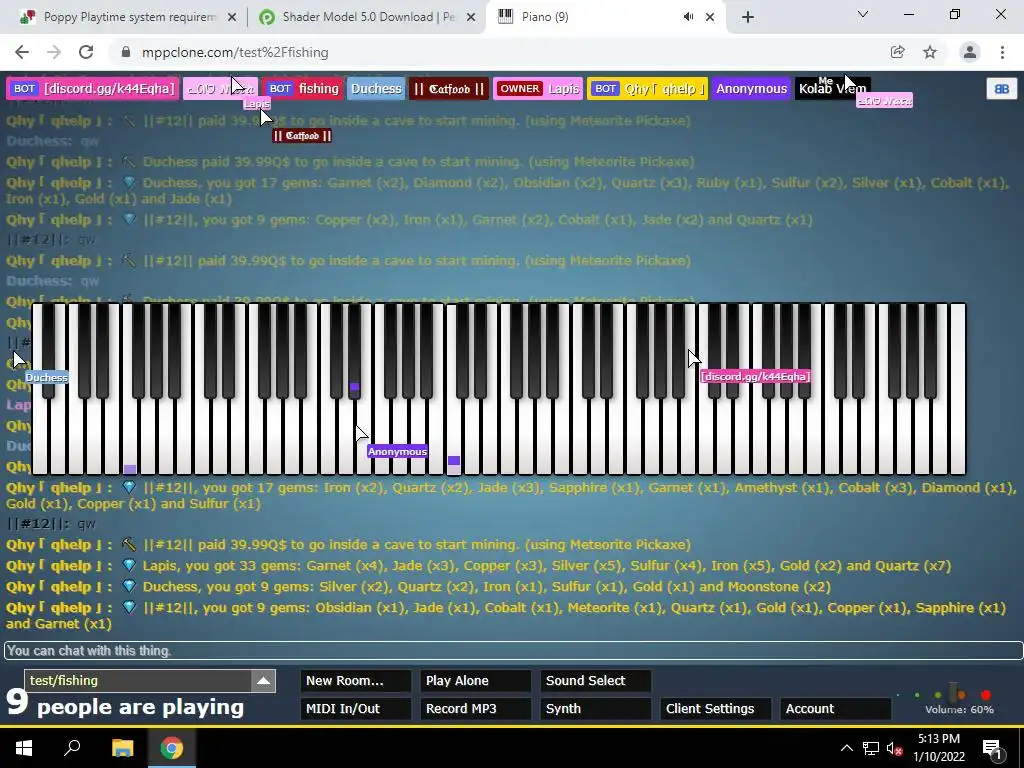The height and width of the screenshot is (768, 1024).
Task: Go back using the browser back arrow
Action: (x=22, y=52)
